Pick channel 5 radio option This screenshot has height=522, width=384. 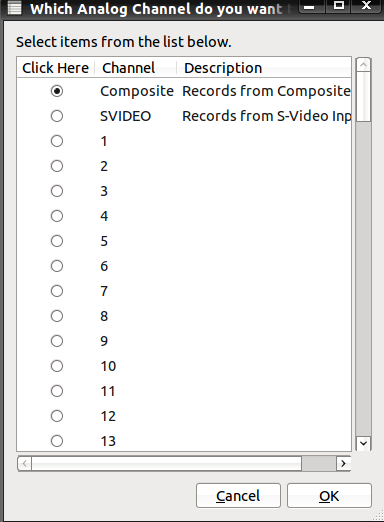(x=57, y=241)
